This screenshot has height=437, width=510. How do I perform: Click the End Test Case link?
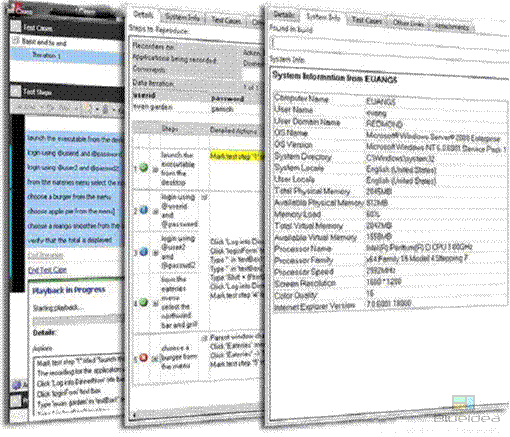tap(47, 270)
